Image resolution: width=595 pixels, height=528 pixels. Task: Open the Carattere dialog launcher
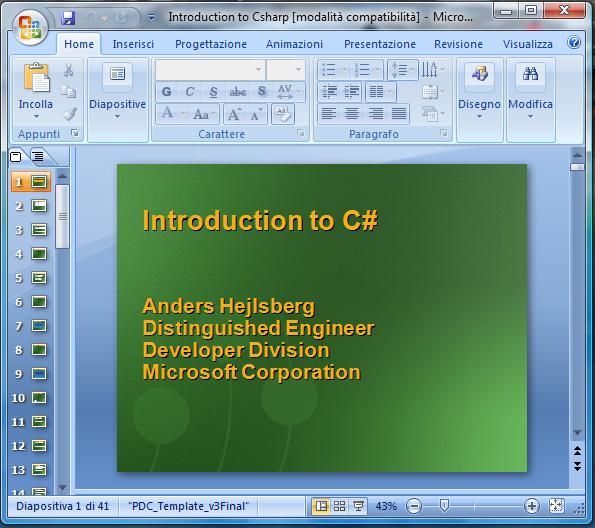coord(301,133)
